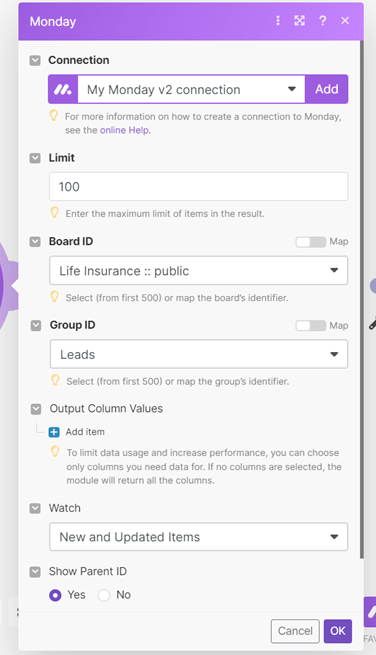Click the expand dialog fullscreen icon
376x655 pixels.
click(300, 20)
